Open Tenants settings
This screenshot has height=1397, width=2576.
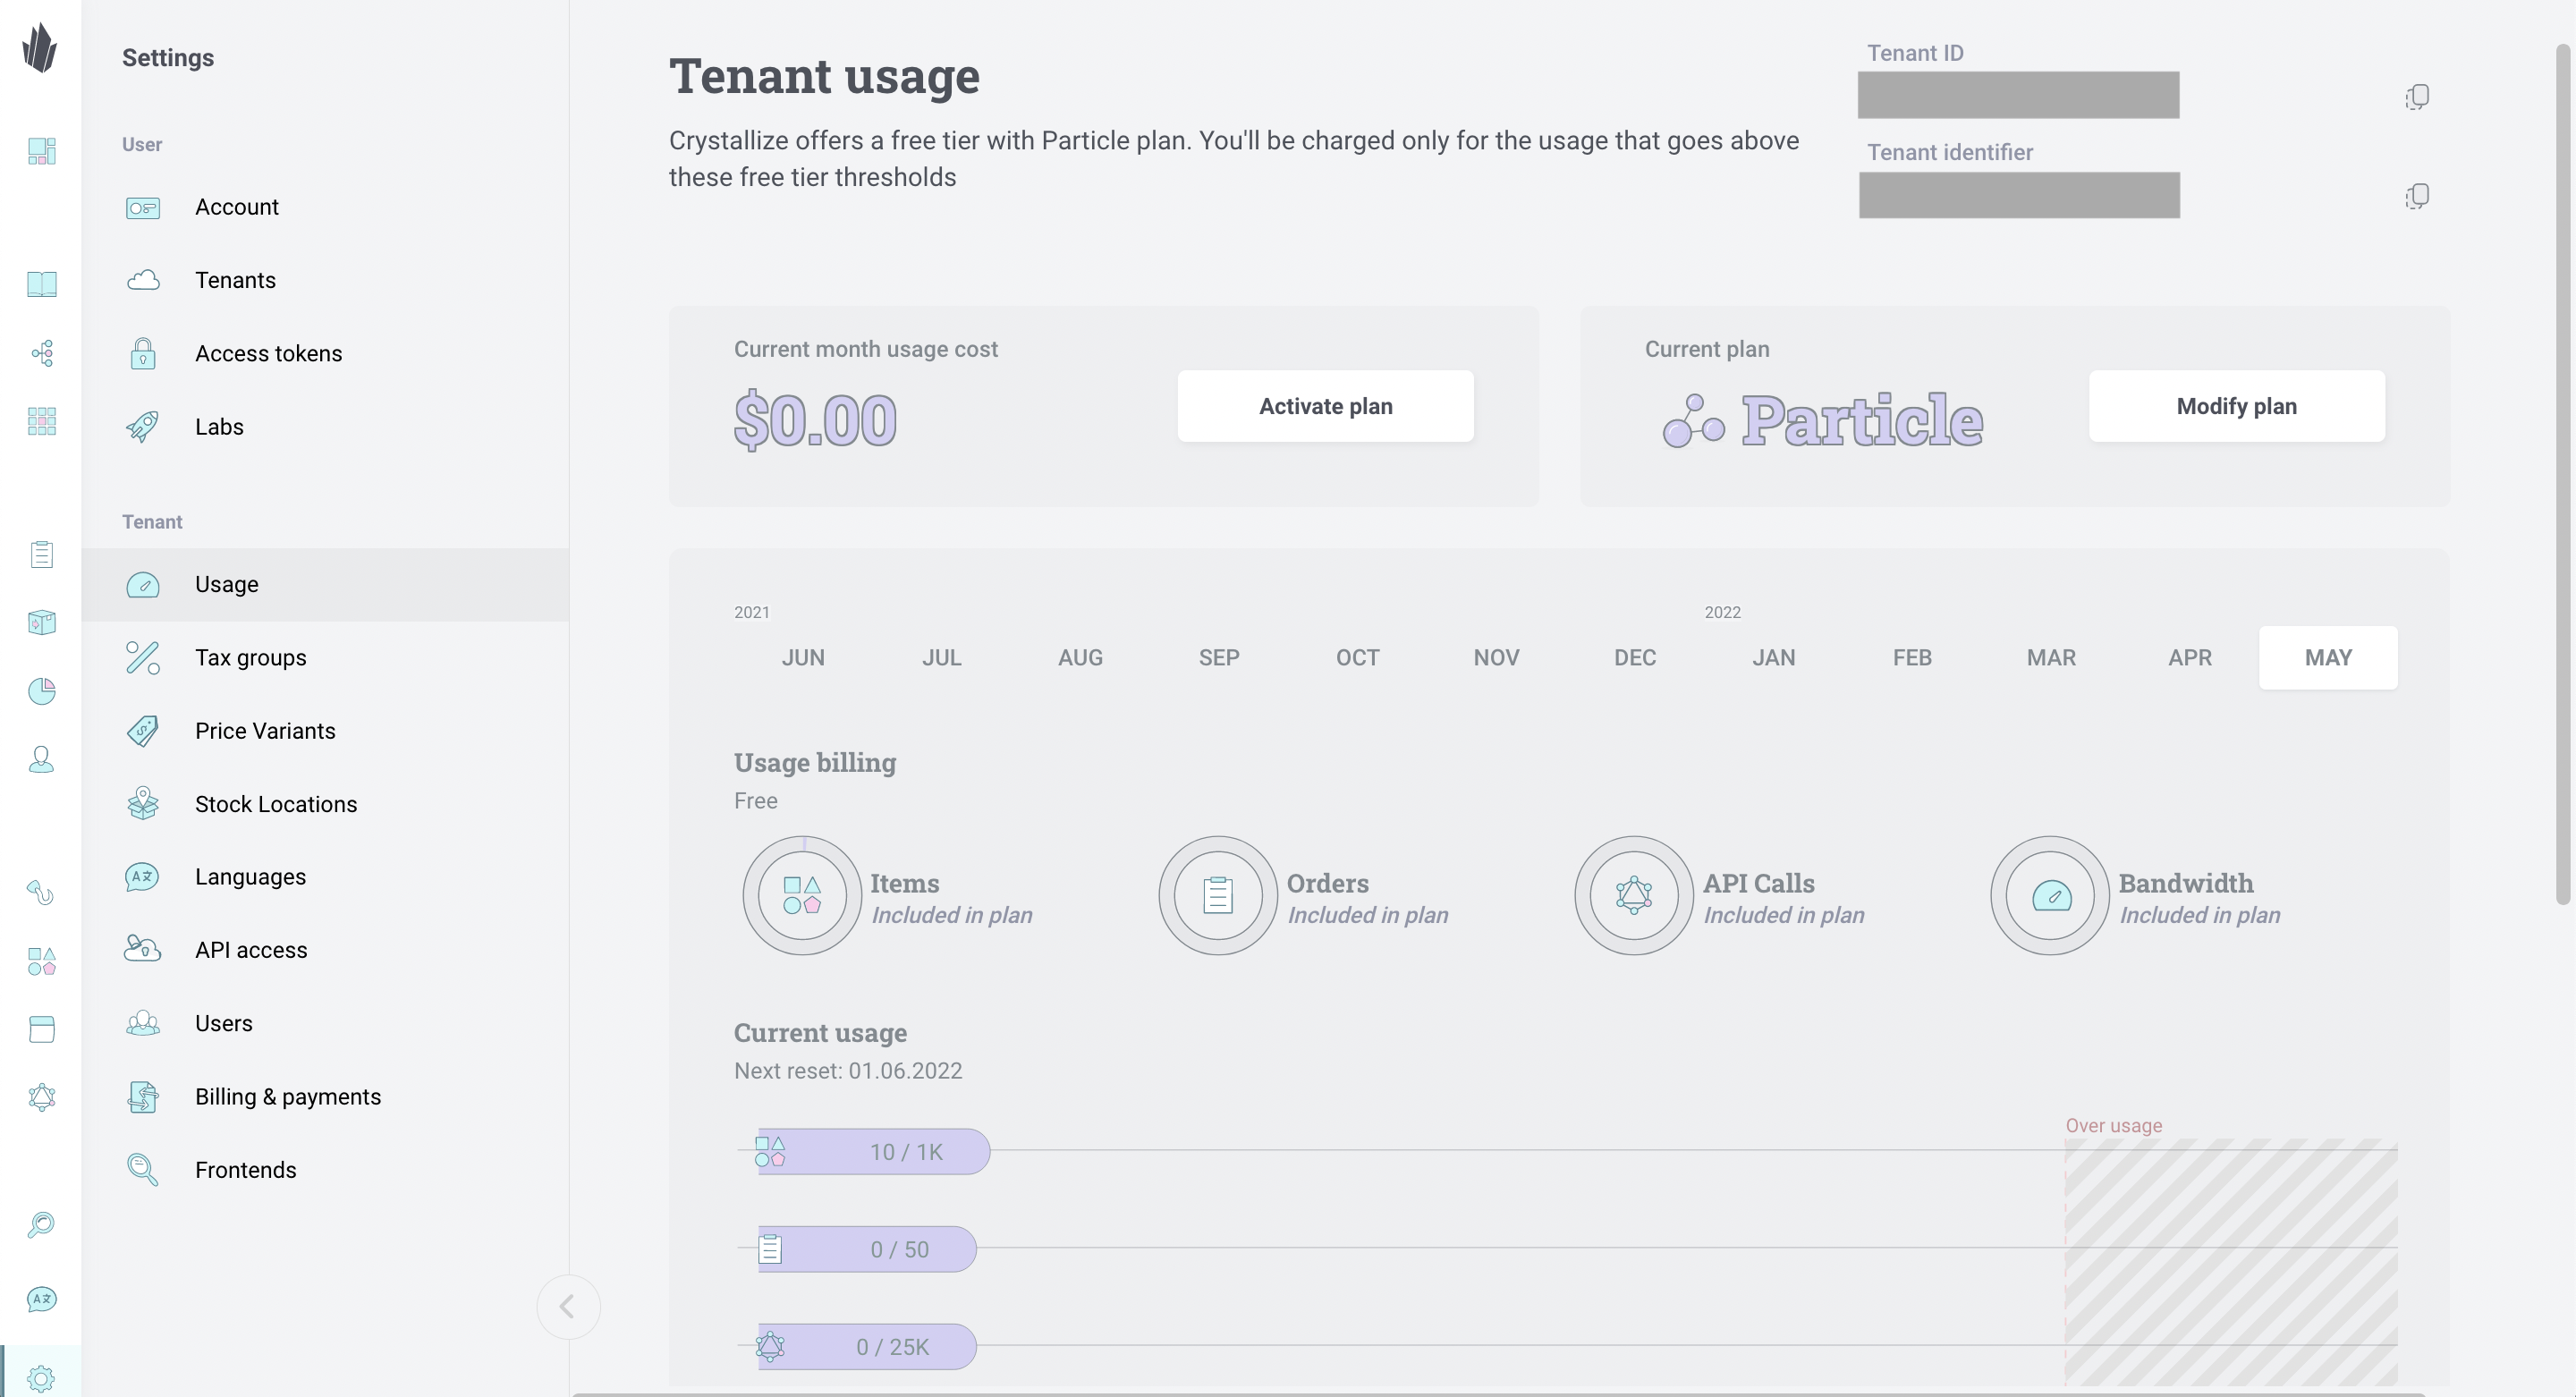click(325, 280)
